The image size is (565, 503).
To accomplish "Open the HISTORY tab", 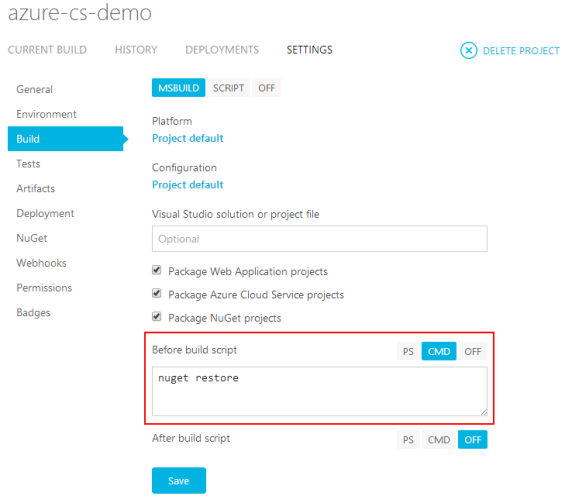I will (x=136, y=50).
